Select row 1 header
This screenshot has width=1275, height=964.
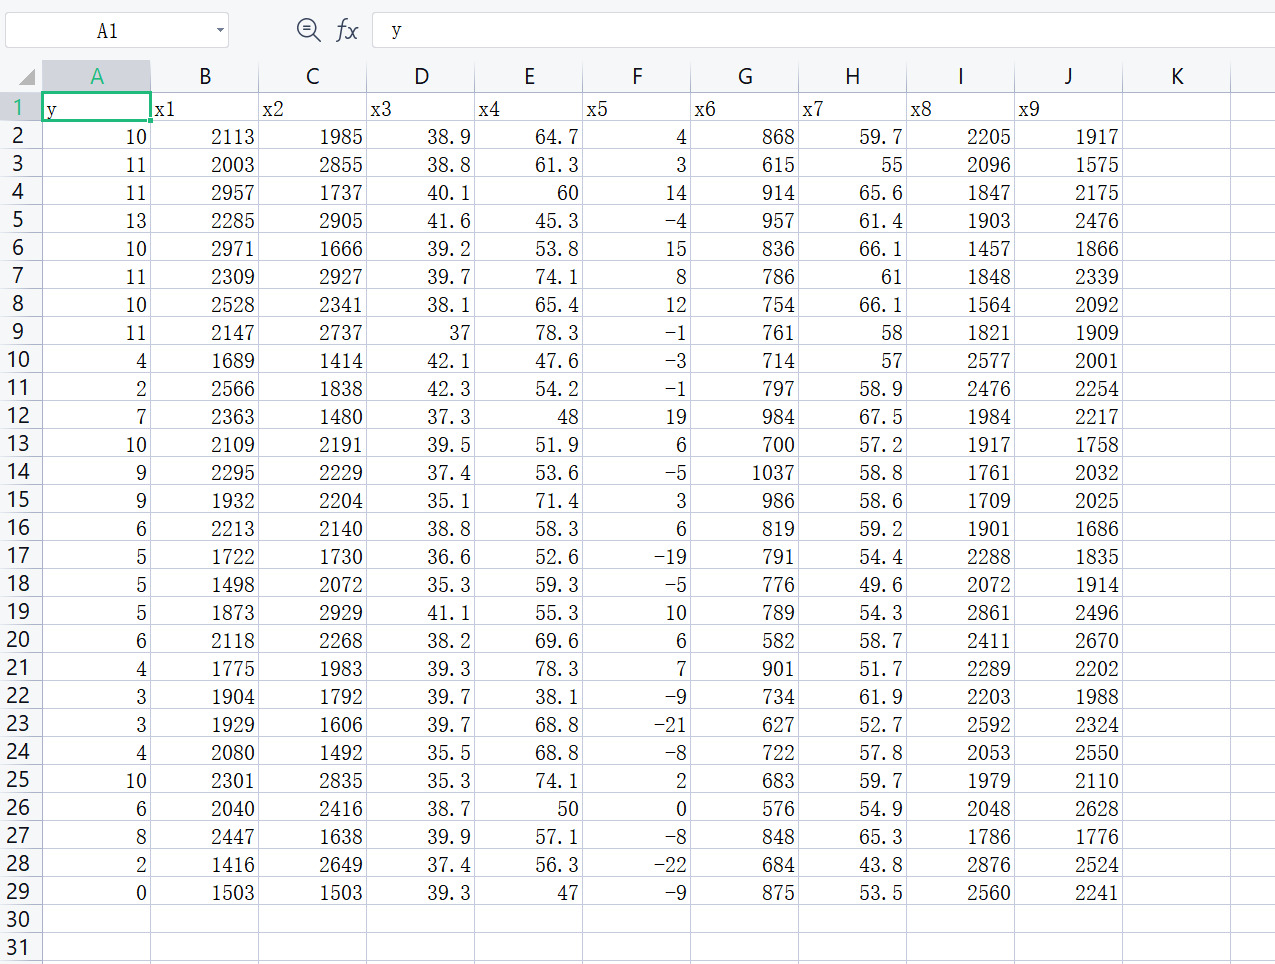coord(20,107)
